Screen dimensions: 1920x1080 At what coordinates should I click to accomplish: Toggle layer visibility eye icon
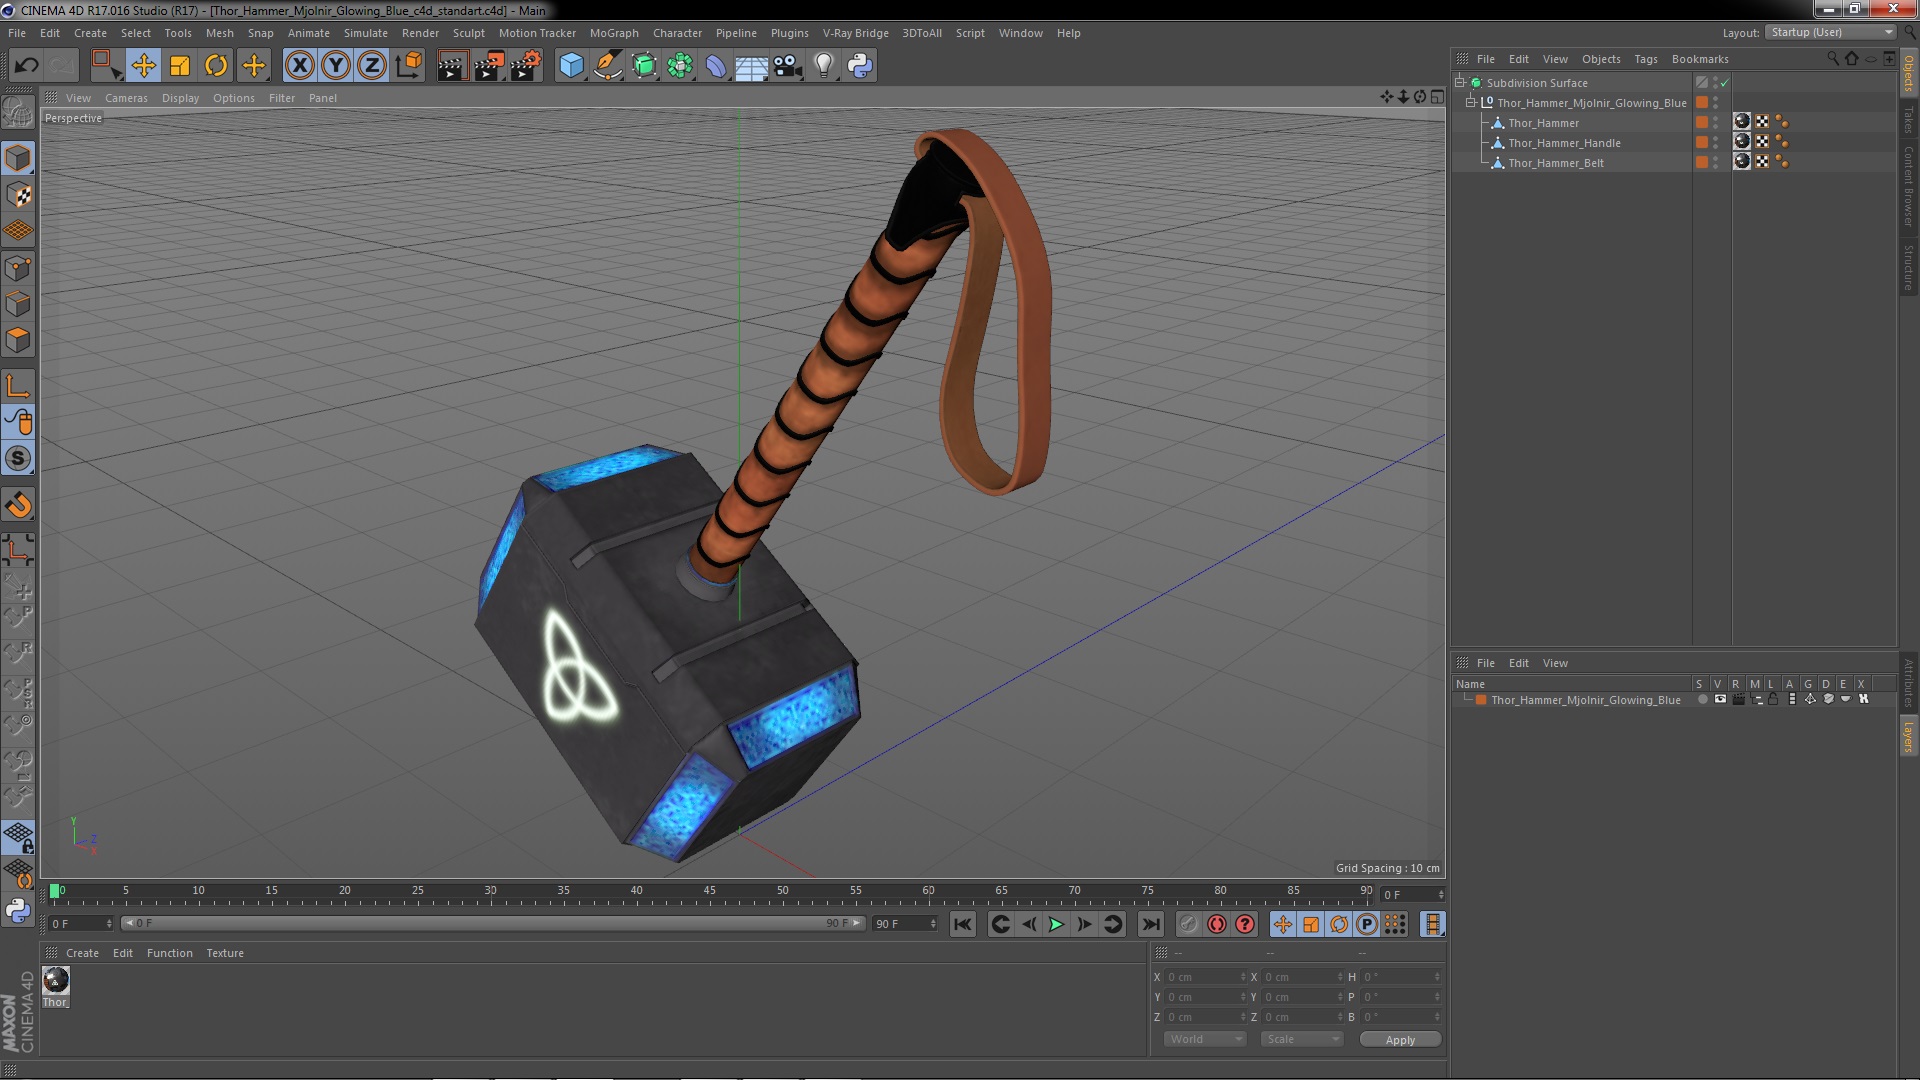[1720, 700]
